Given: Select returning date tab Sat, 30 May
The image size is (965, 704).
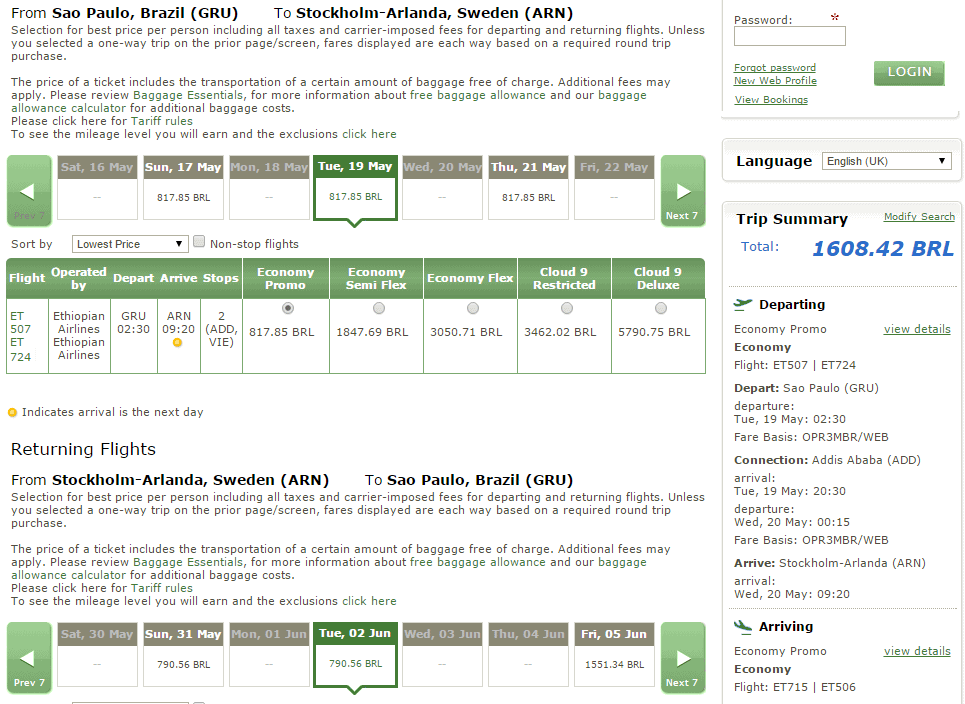Looking at the screenshot, I should tap(97, 655).
